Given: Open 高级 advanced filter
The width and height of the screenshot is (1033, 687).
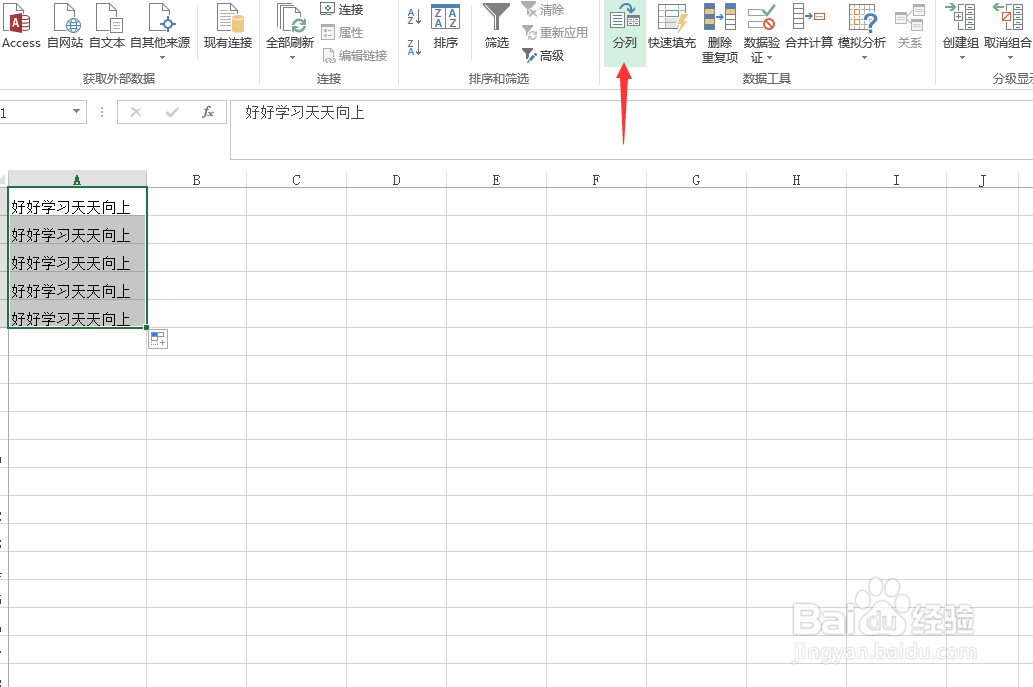Looking at the screenshot, I should pyautogui.click(x=543, y=55).
